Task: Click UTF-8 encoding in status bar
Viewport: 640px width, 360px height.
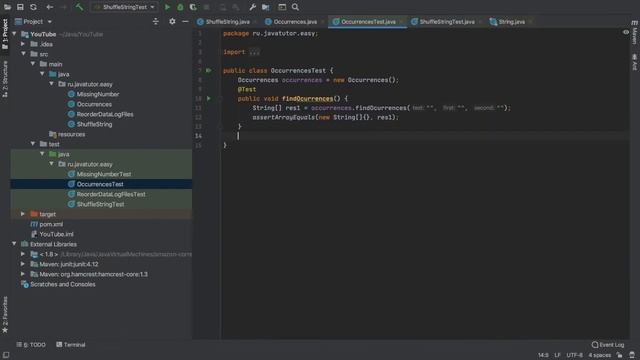Action: point(574,355)
